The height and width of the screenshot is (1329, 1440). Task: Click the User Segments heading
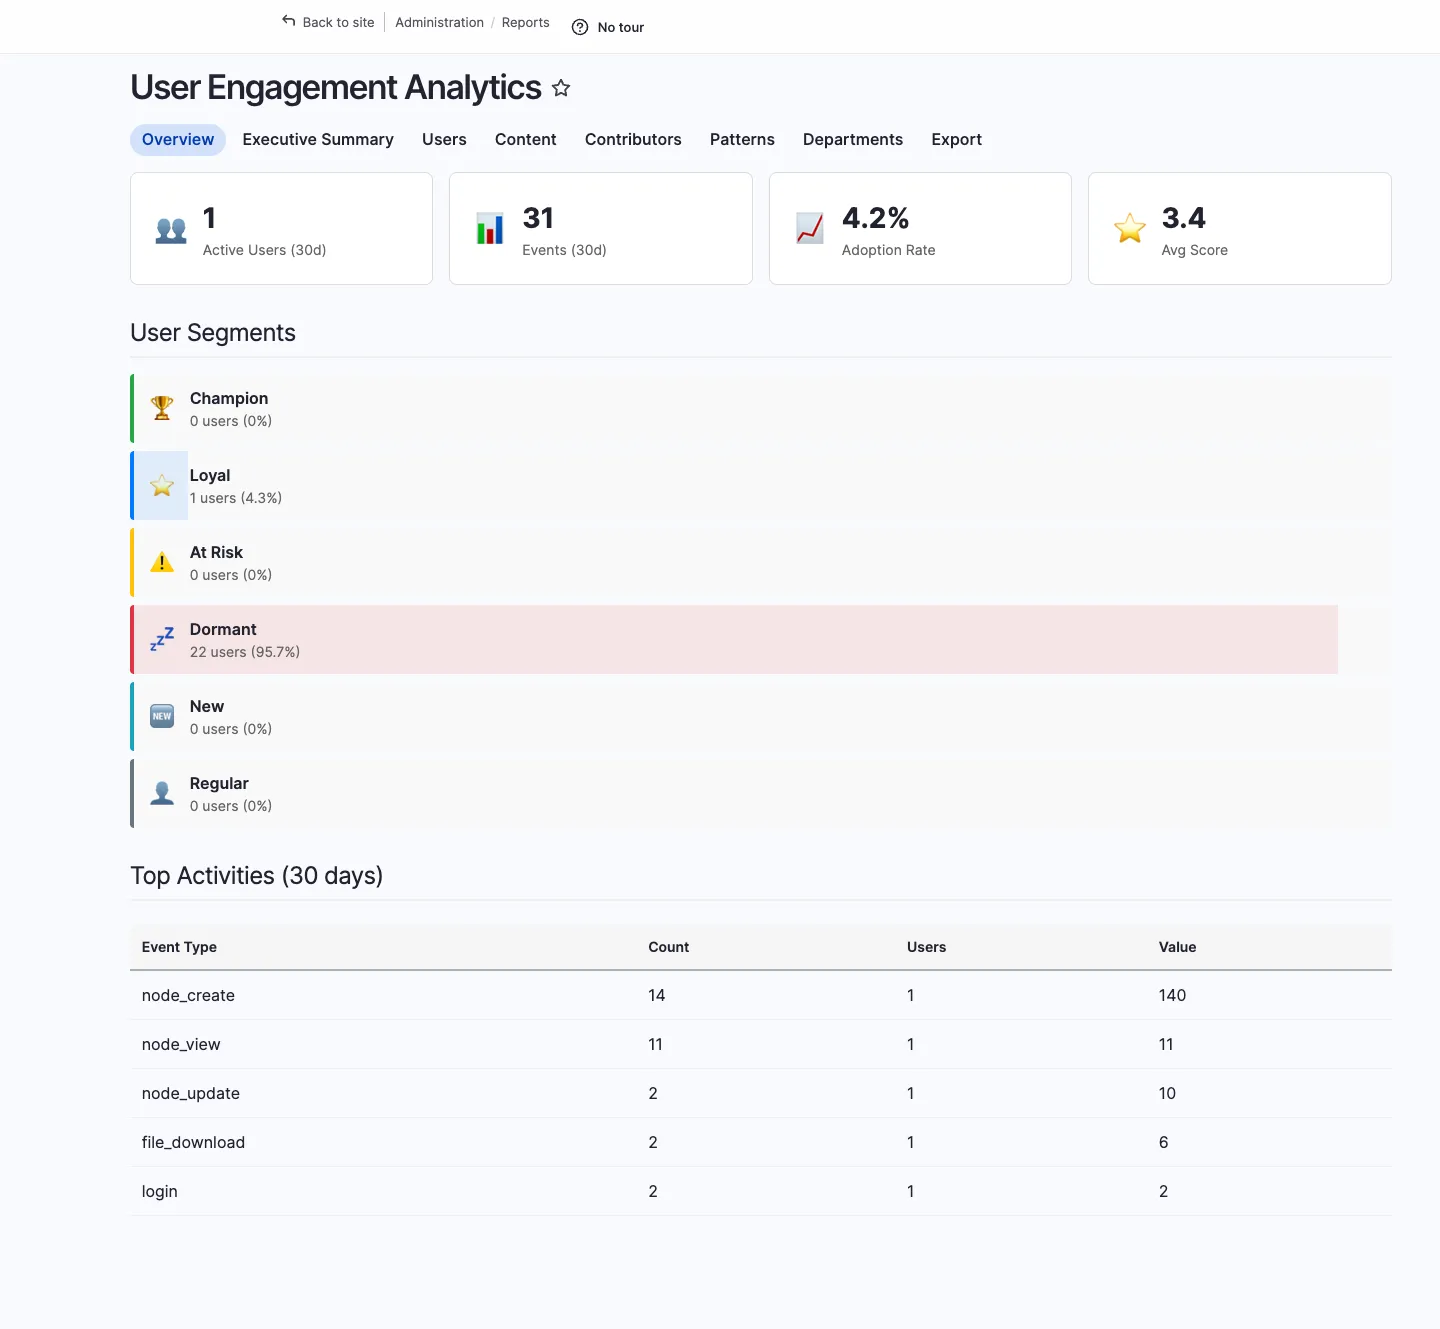(x=213, y=333)
